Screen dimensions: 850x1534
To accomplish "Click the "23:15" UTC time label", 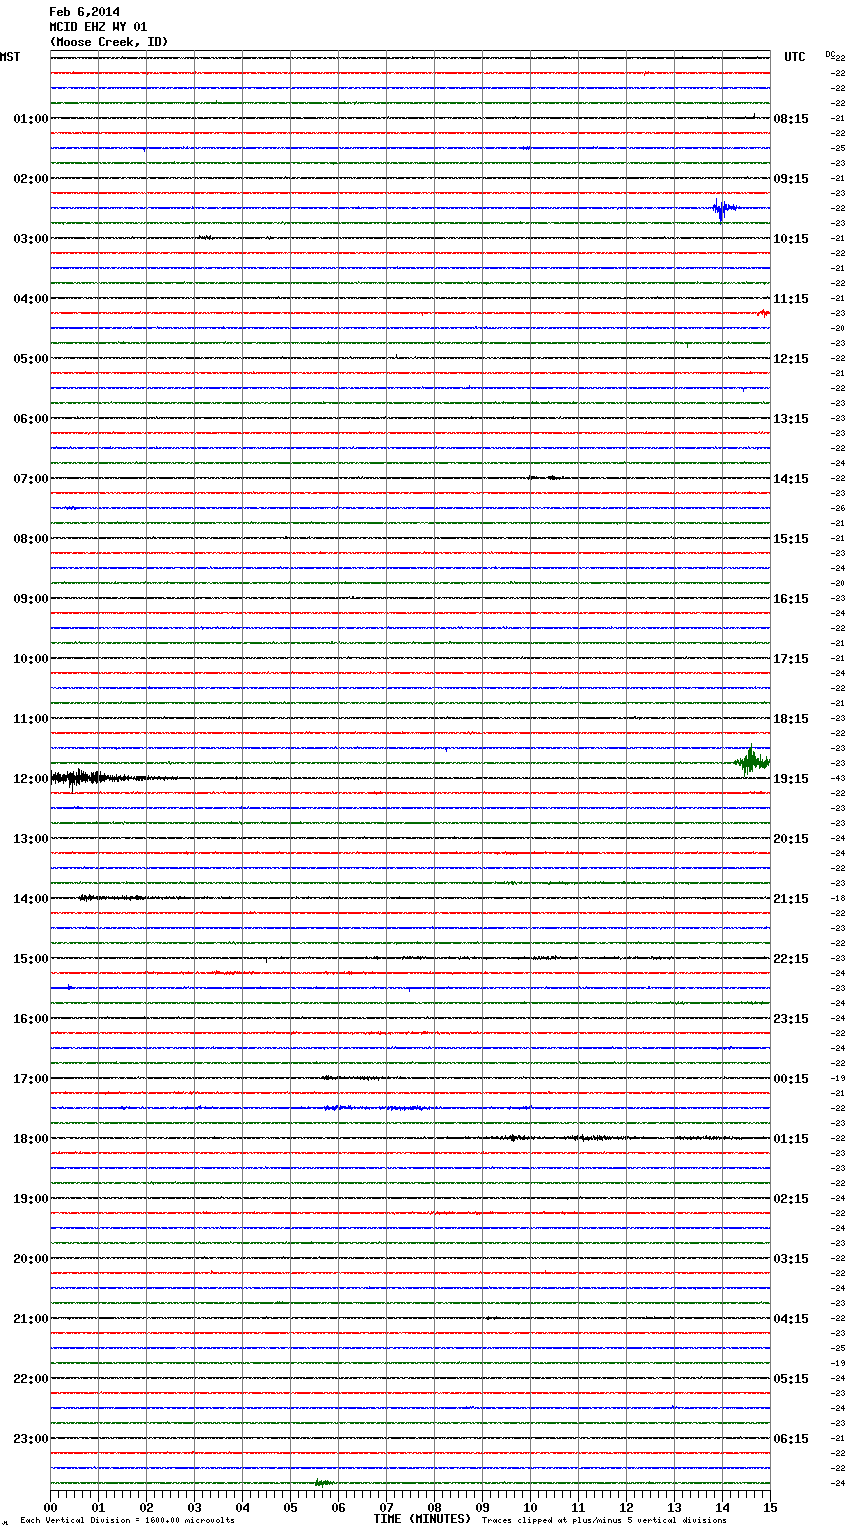I will (x=791, y=1019).
